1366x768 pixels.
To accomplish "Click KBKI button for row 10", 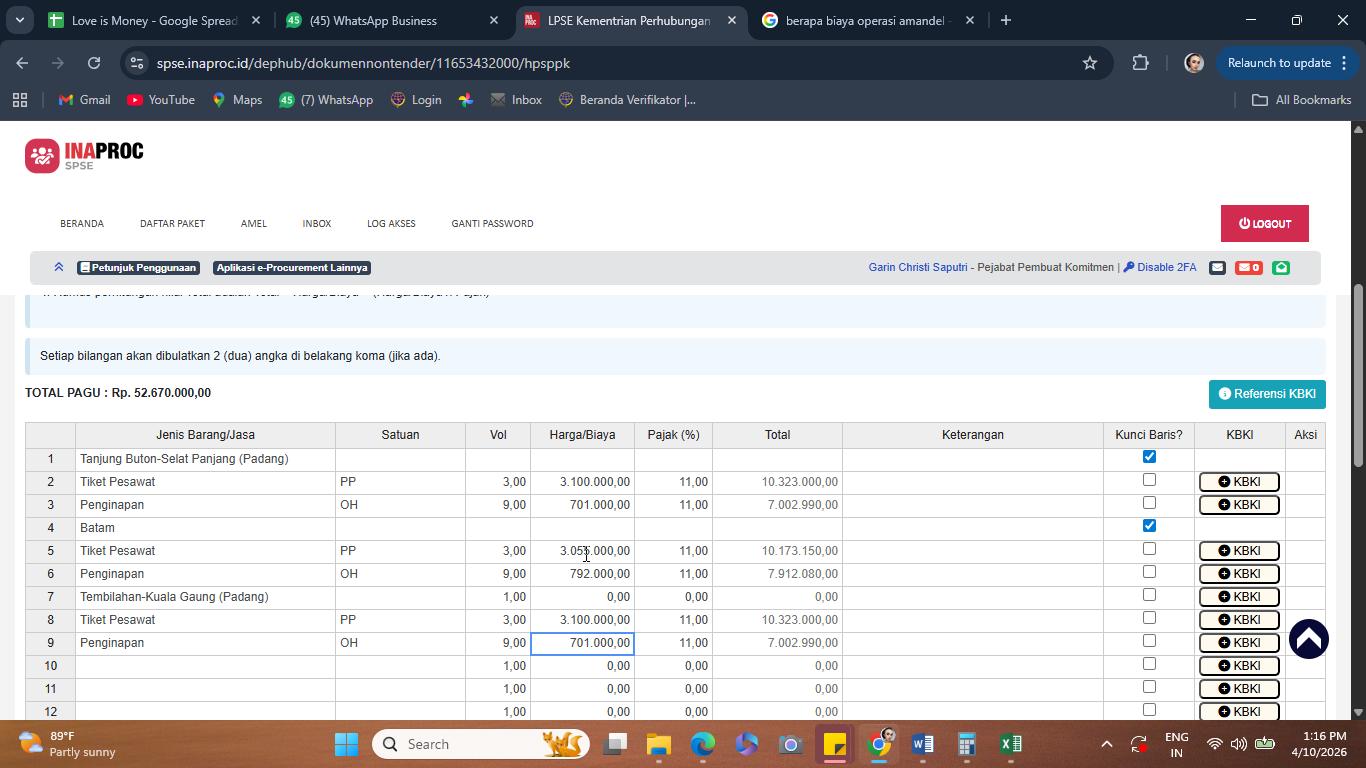I will click(1239, 666).
